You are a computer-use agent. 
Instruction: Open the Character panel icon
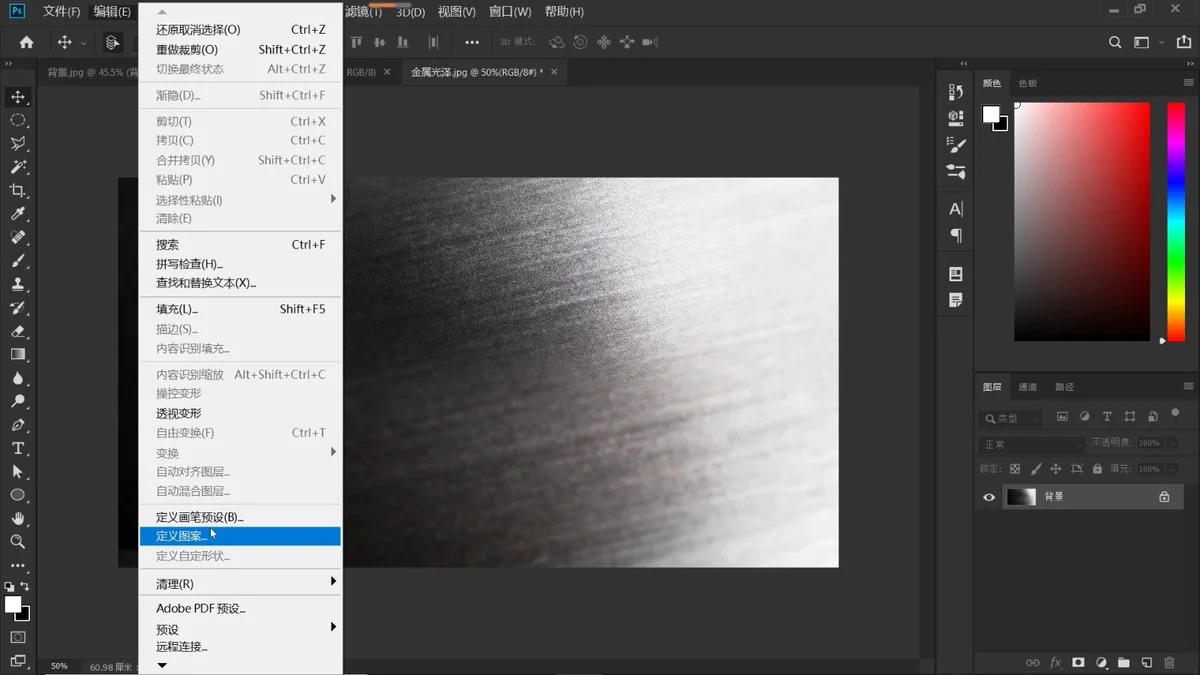[956, 209]
